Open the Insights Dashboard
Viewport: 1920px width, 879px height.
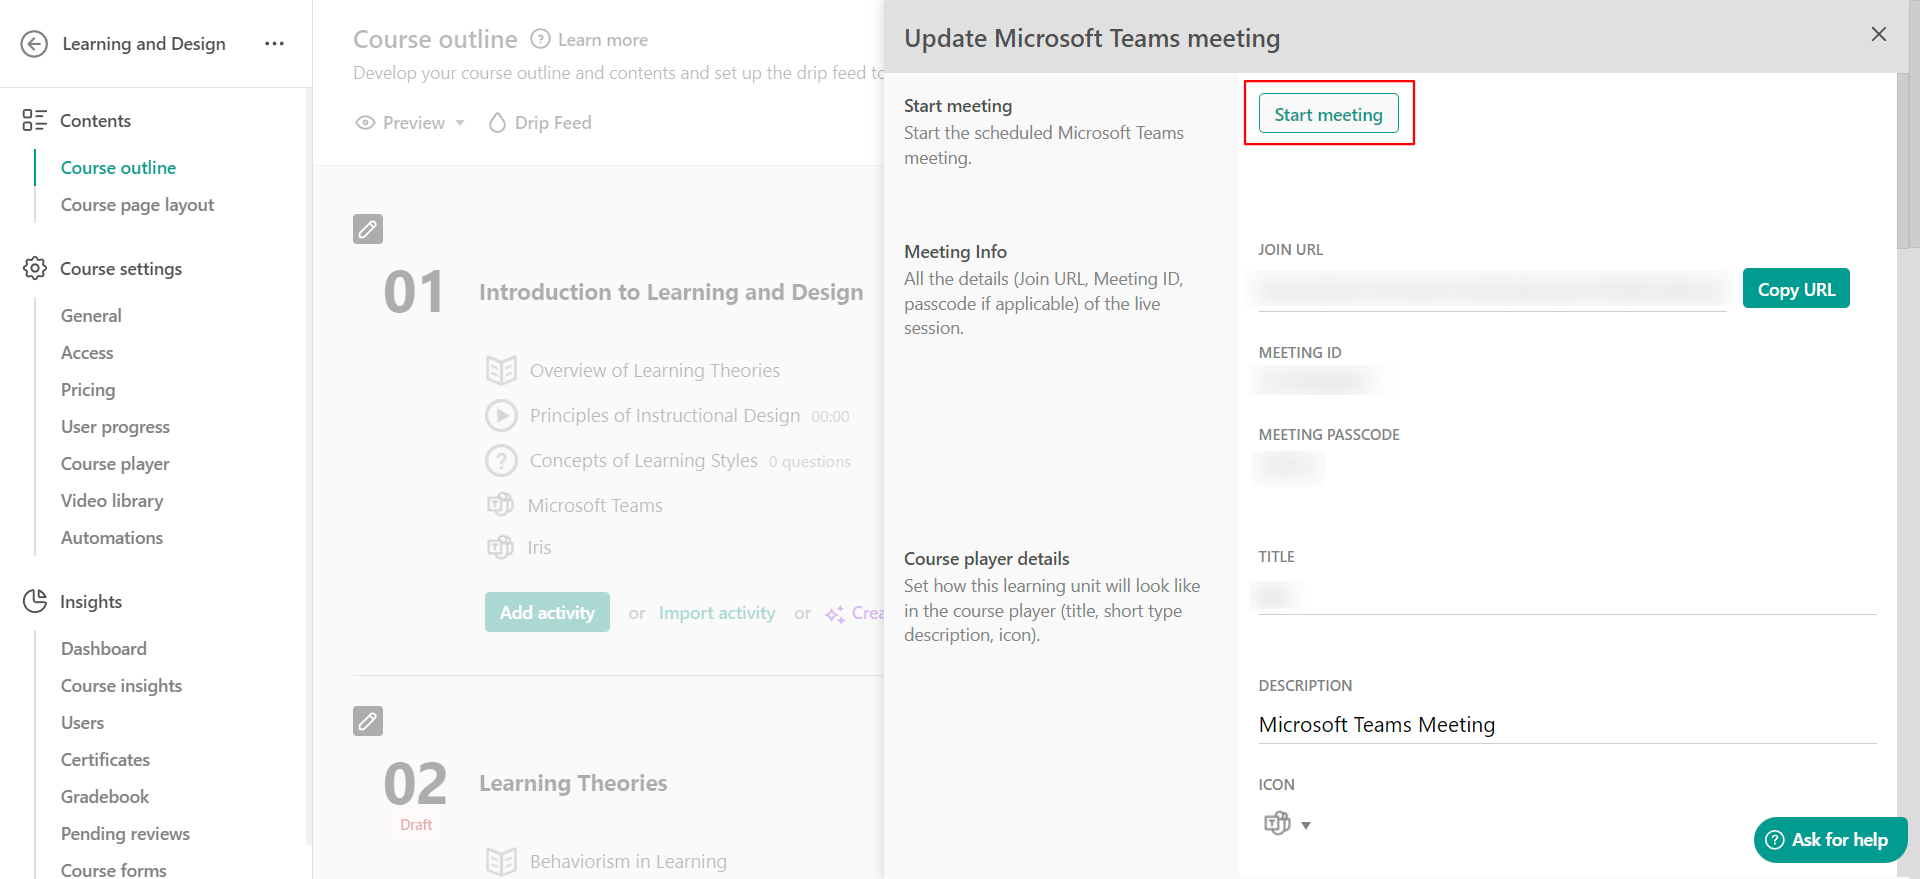[104, 649]
